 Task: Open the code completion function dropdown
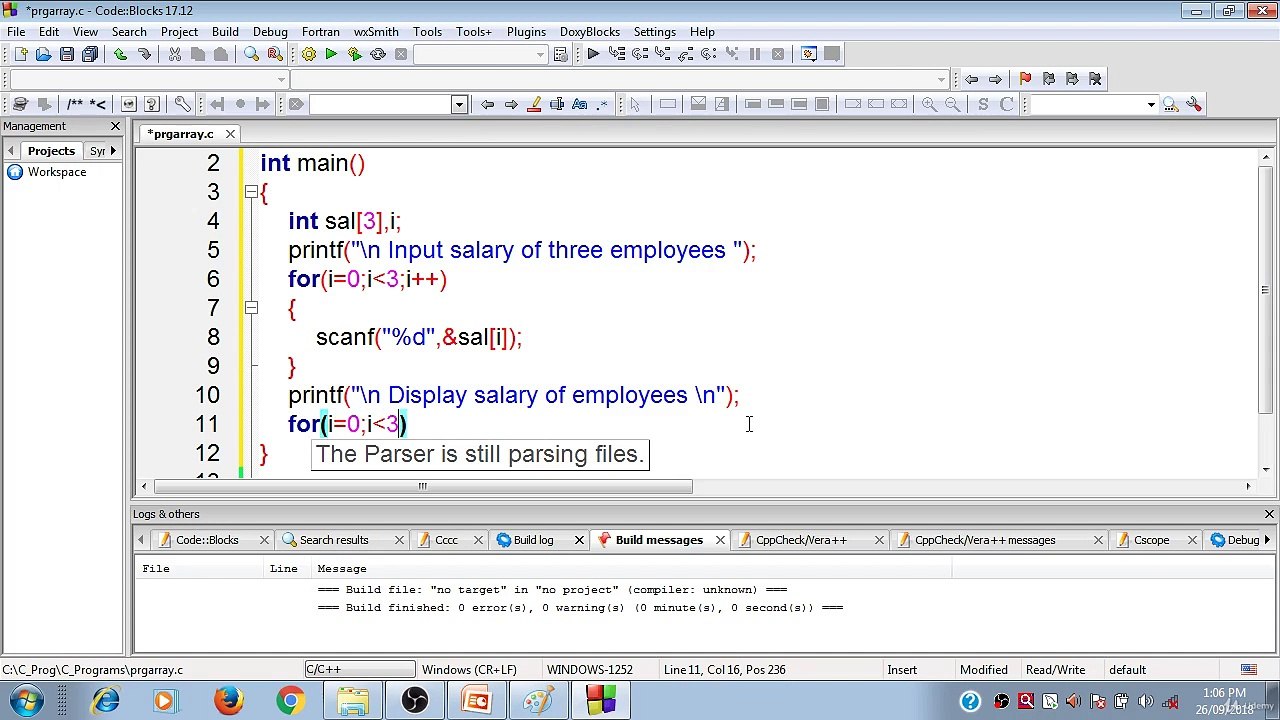tap(942, 79)
